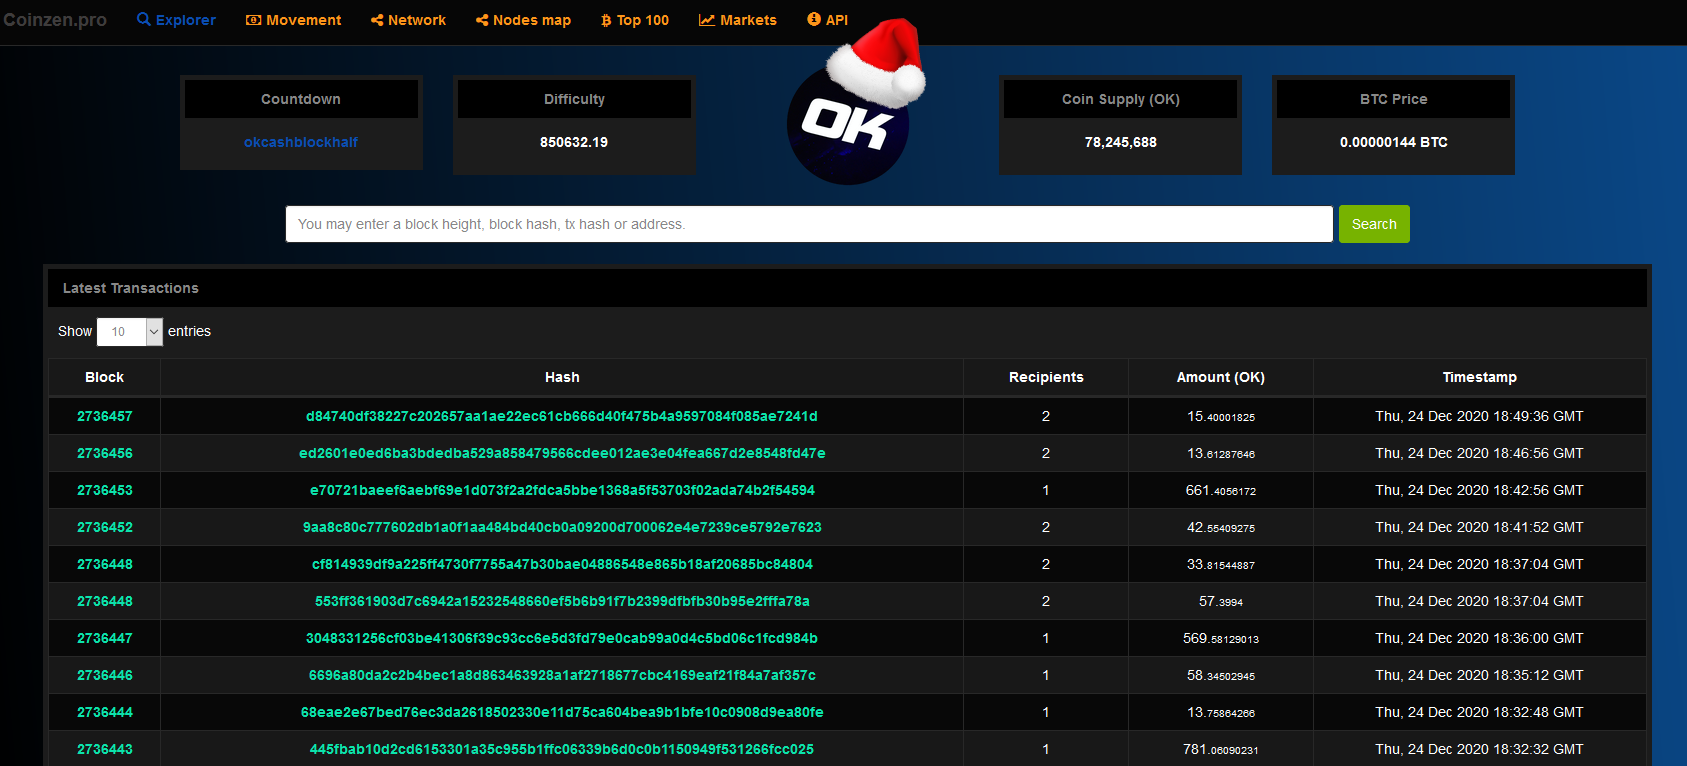1687x766 pixels.
Task: Open transaction hash starting ed2601e0
Action: [562, 453]
